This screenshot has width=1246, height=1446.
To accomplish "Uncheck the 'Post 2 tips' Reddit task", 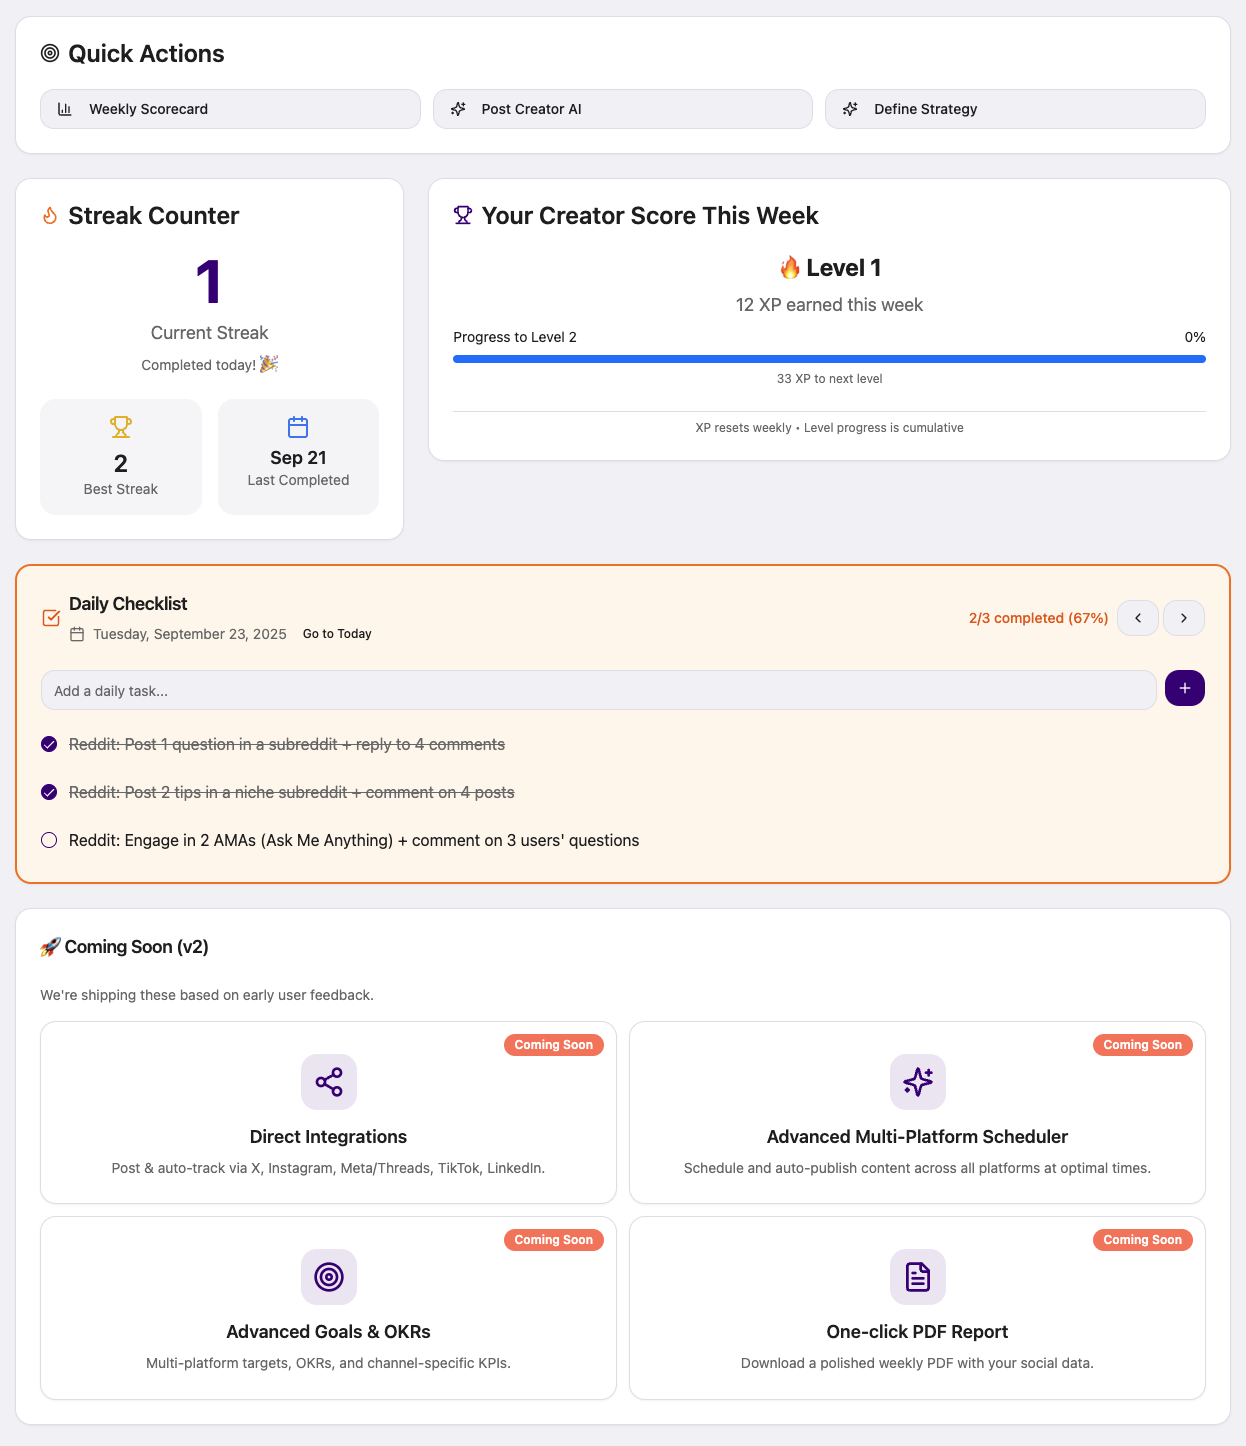I will [49, 792].
